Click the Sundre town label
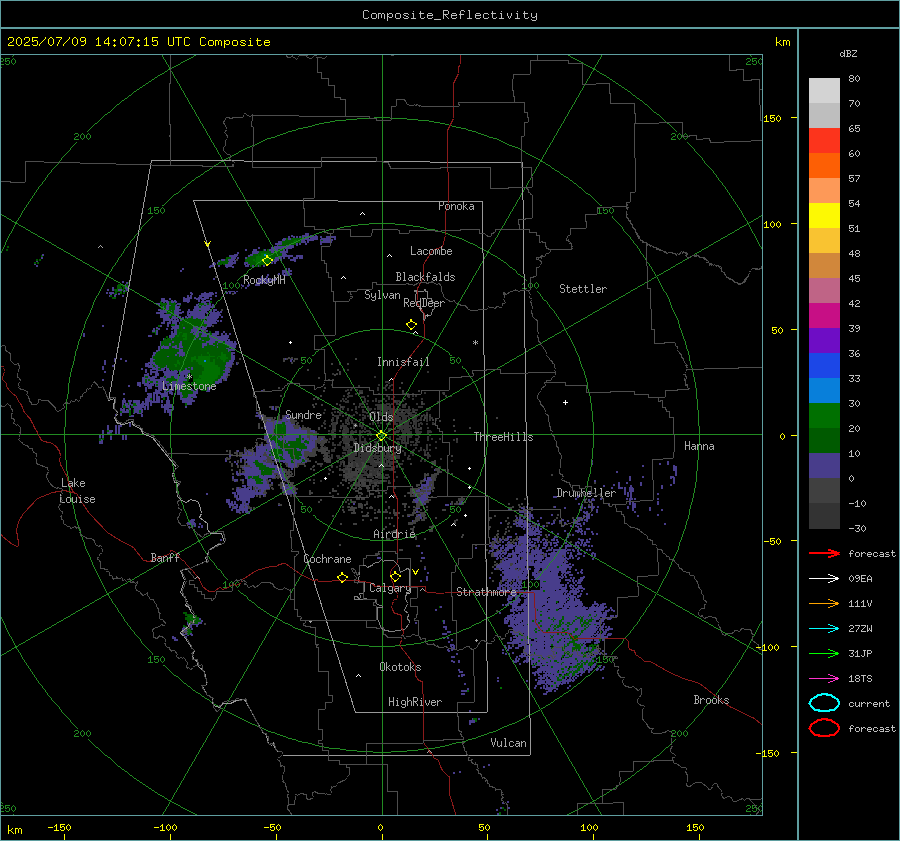 (x=303, y=414)
